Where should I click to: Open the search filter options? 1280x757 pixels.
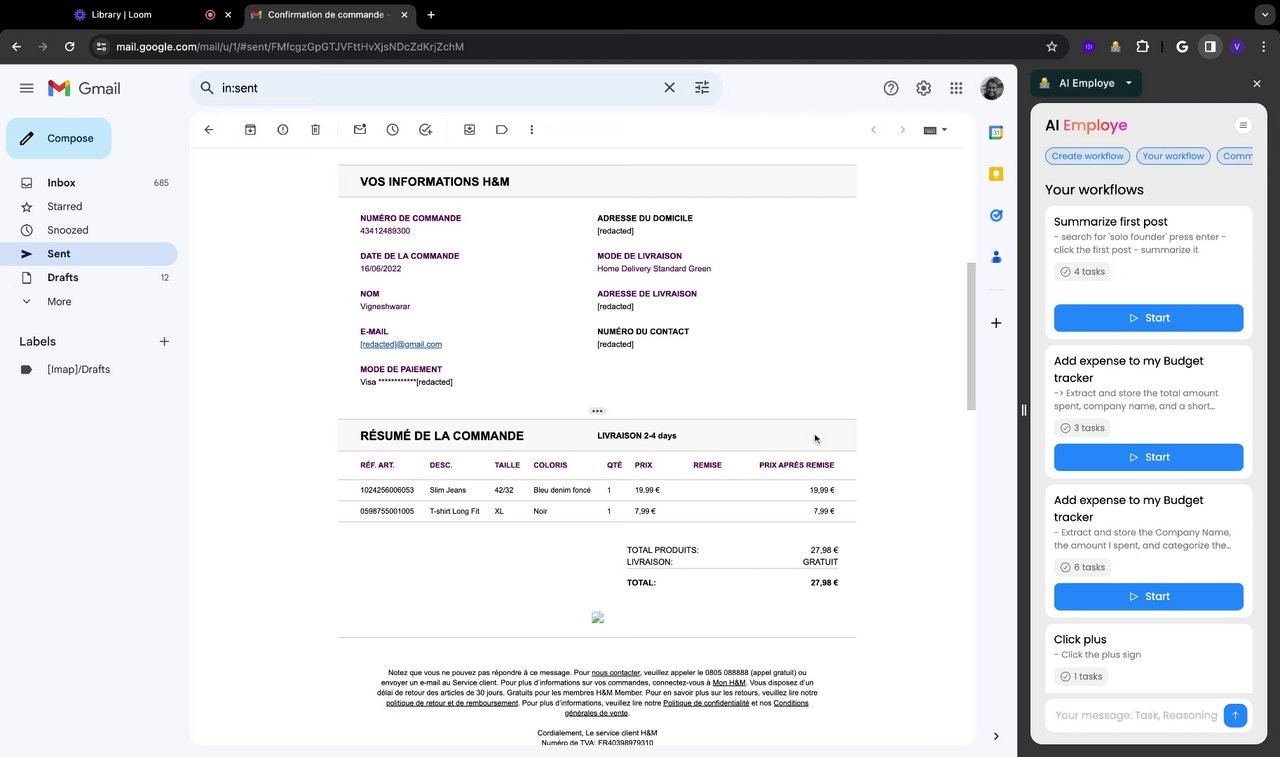702,88
